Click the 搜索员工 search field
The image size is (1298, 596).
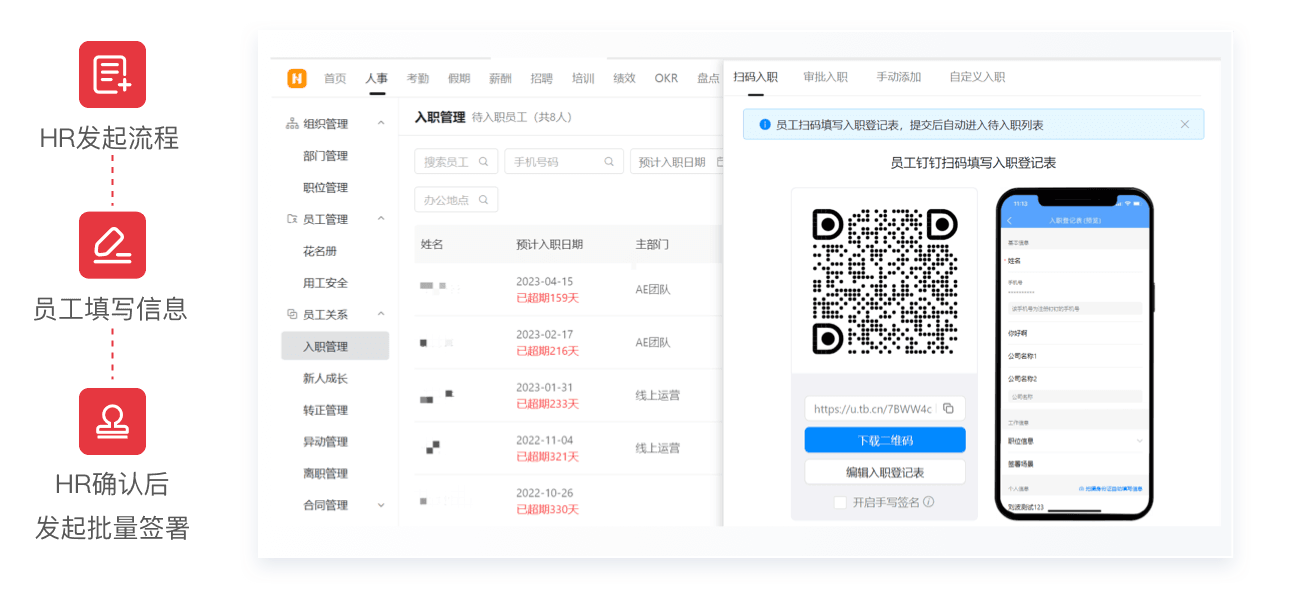[456, 161]
